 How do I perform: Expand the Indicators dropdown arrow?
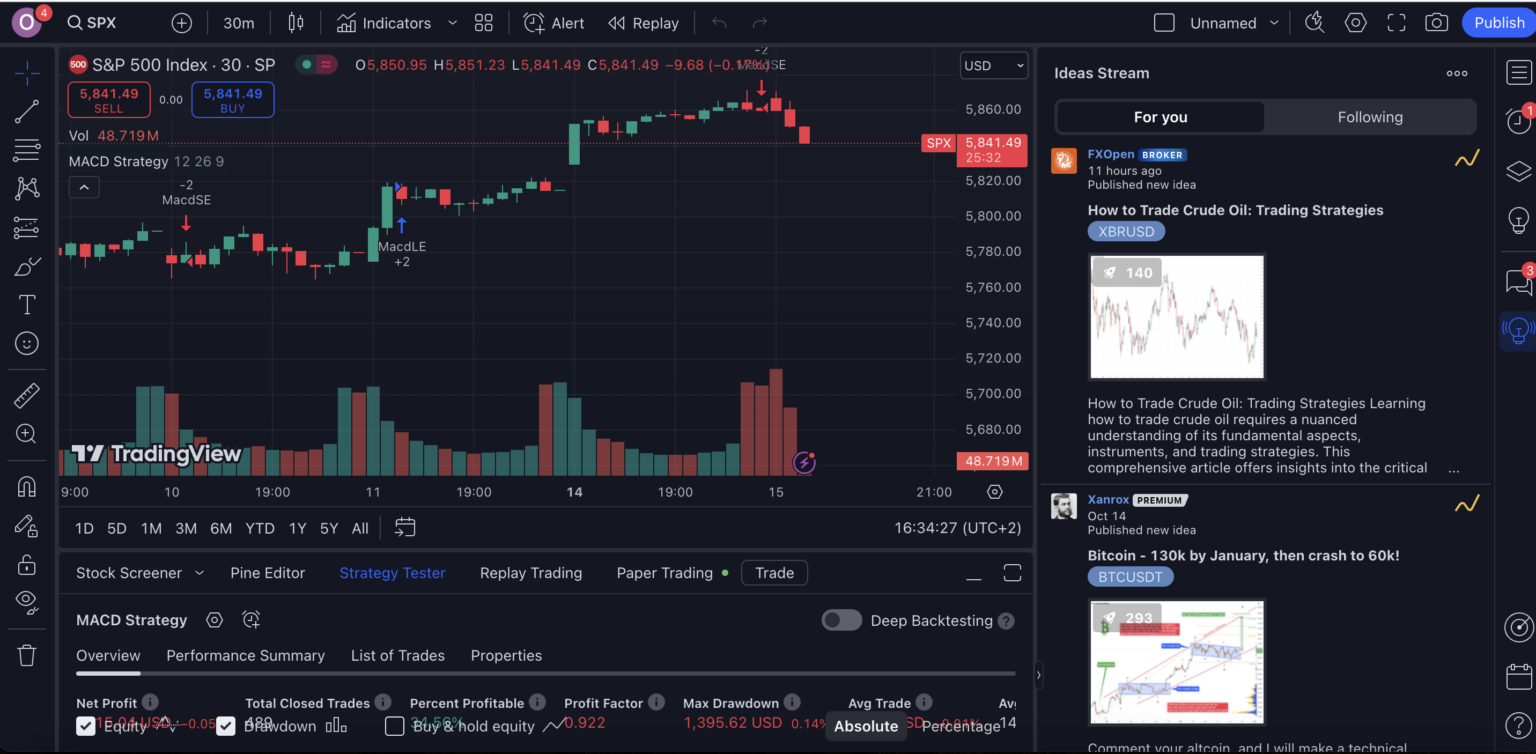(x=452, y=23)
